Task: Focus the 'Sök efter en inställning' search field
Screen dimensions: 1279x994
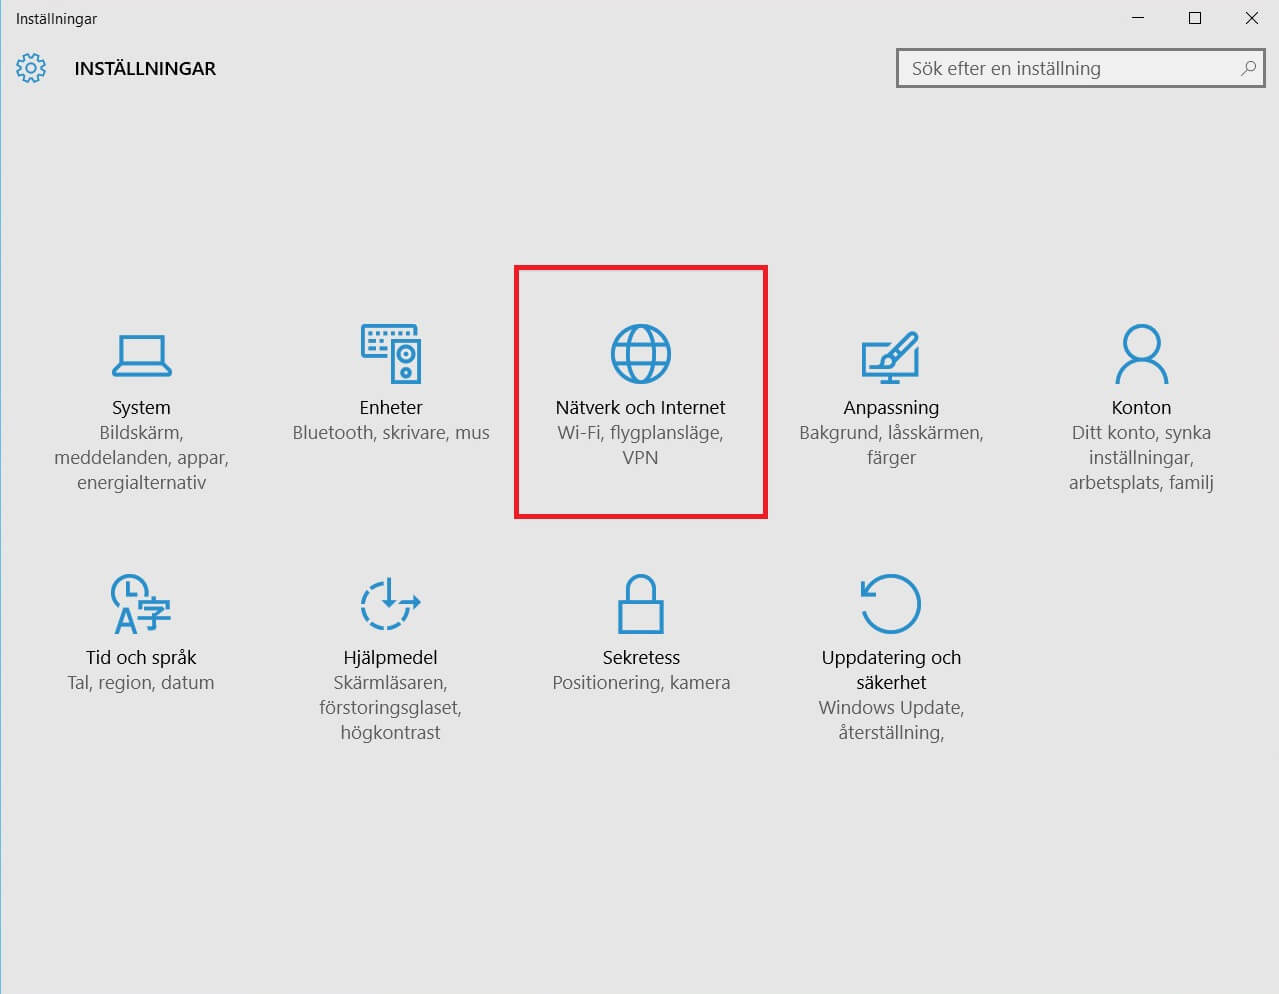Action: (1081, 68)
